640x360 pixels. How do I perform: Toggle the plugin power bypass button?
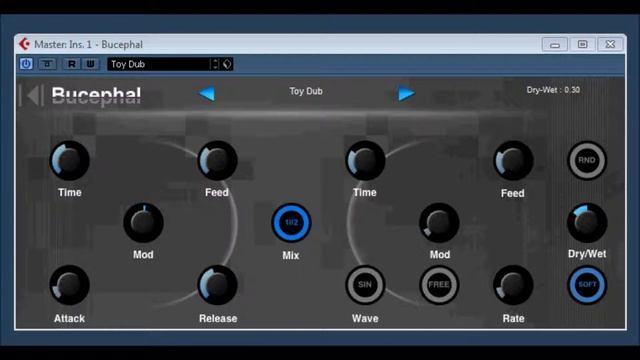click(x=26, y=64)
